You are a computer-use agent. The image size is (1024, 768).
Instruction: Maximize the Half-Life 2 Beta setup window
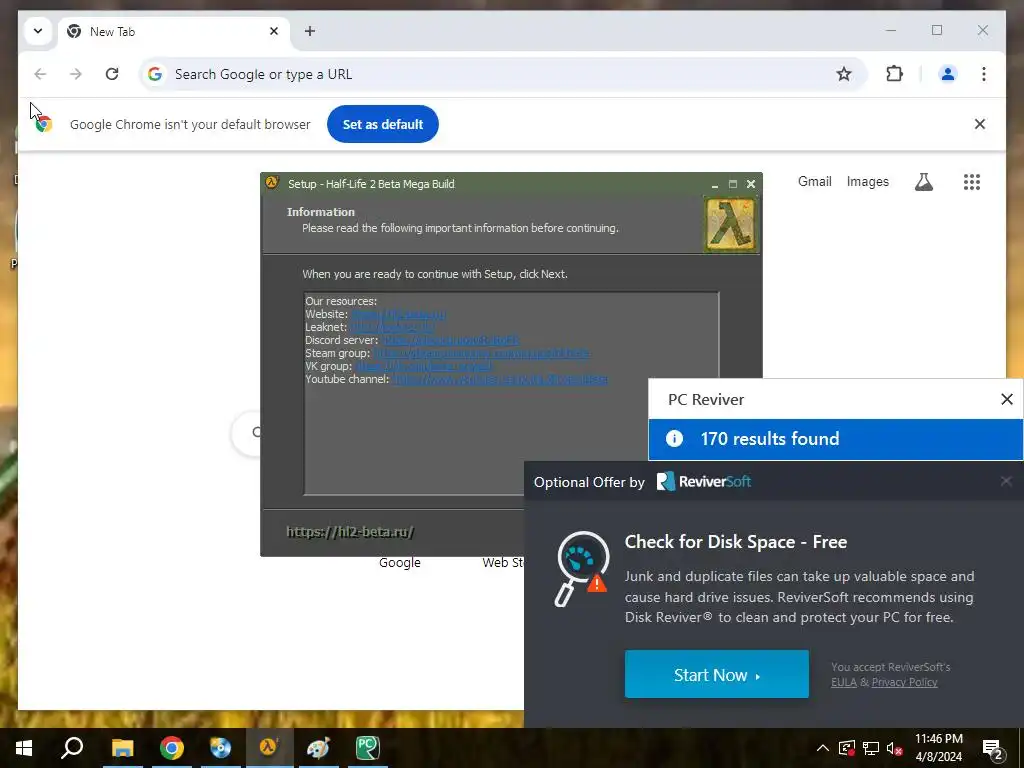click(733, 184)
